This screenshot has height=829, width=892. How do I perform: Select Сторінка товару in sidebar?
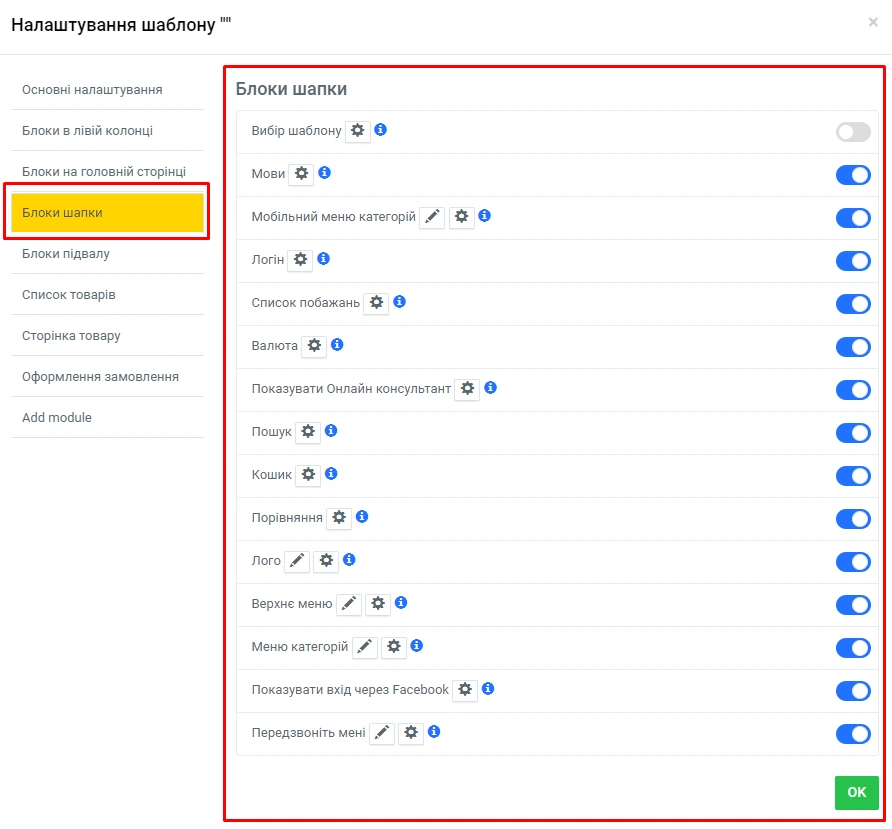[71, 336]
